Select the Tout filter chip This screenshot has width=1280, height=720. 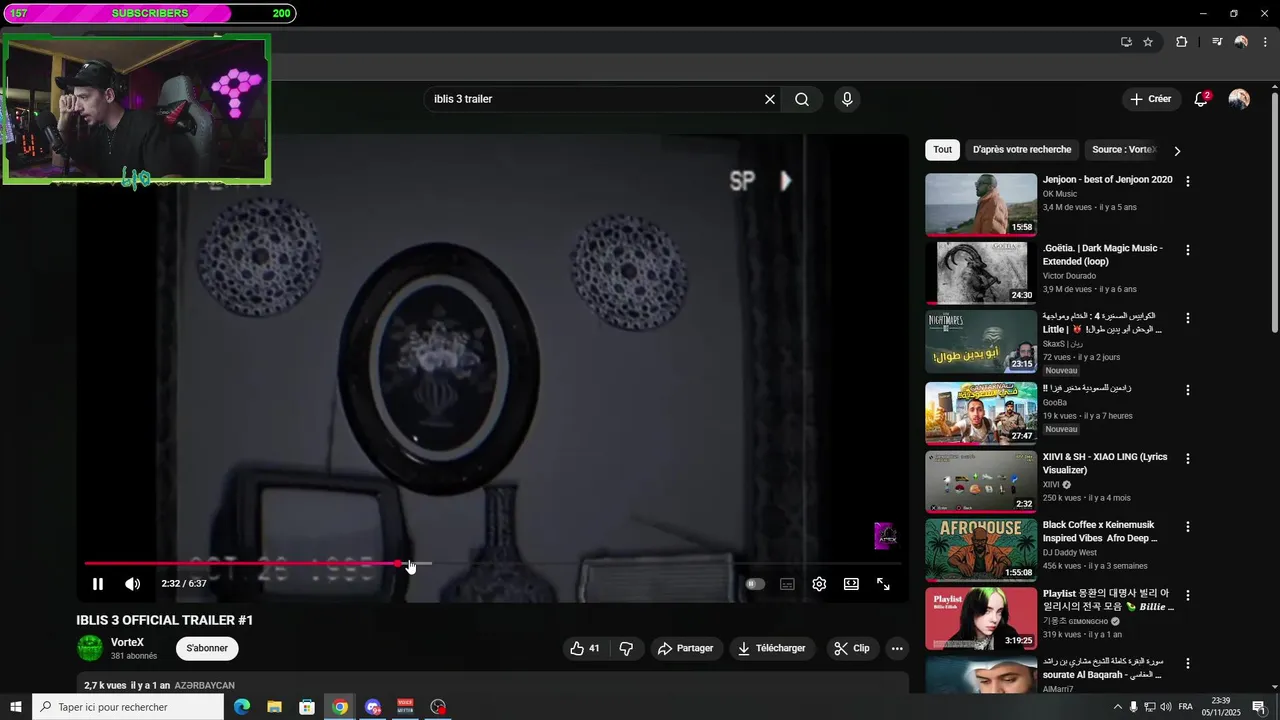[x=943, y=150]
